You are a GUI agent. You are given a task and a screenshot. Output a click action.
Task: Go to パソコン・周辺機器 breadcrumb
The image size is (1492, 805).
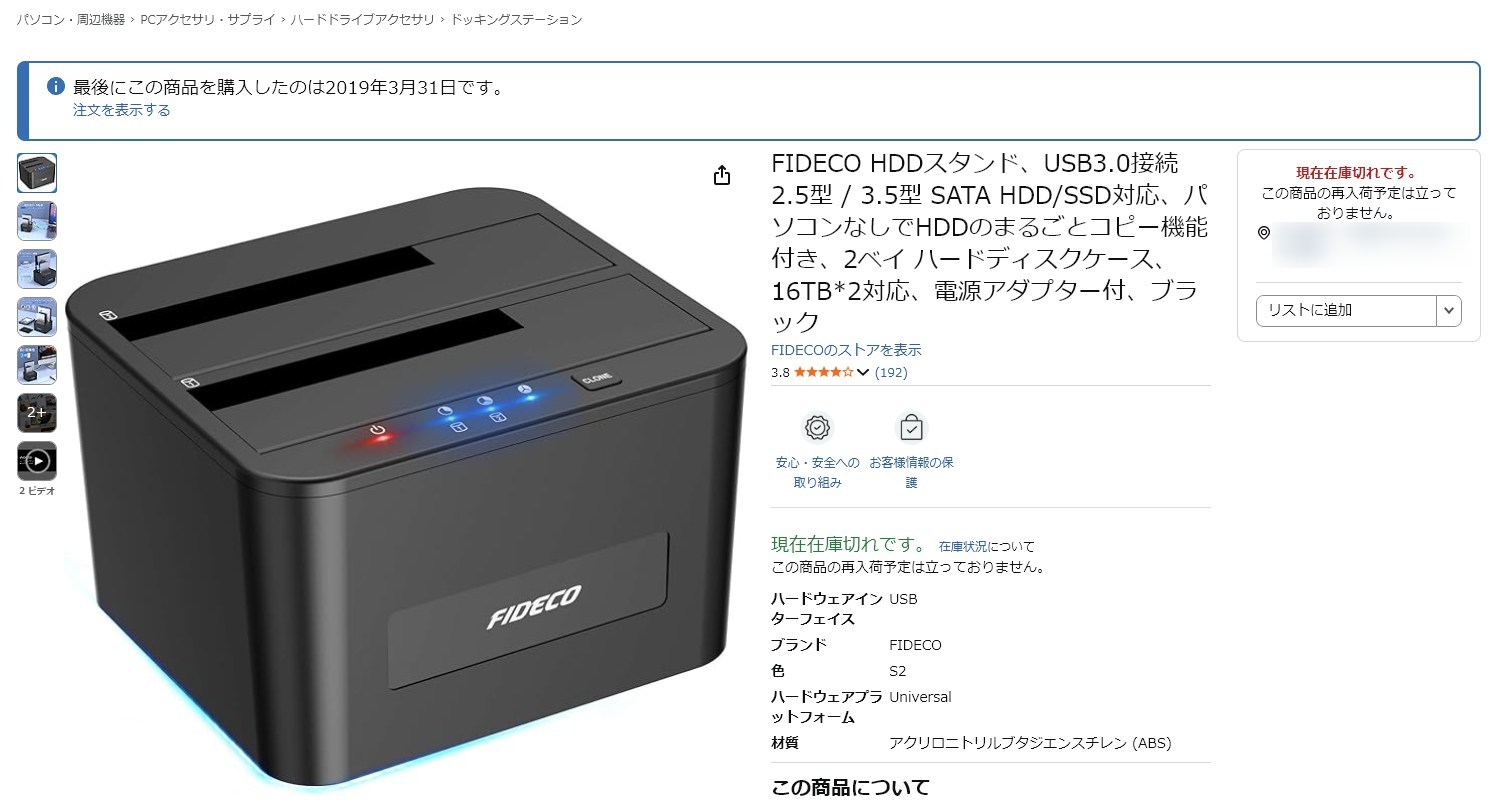(70, 20)
